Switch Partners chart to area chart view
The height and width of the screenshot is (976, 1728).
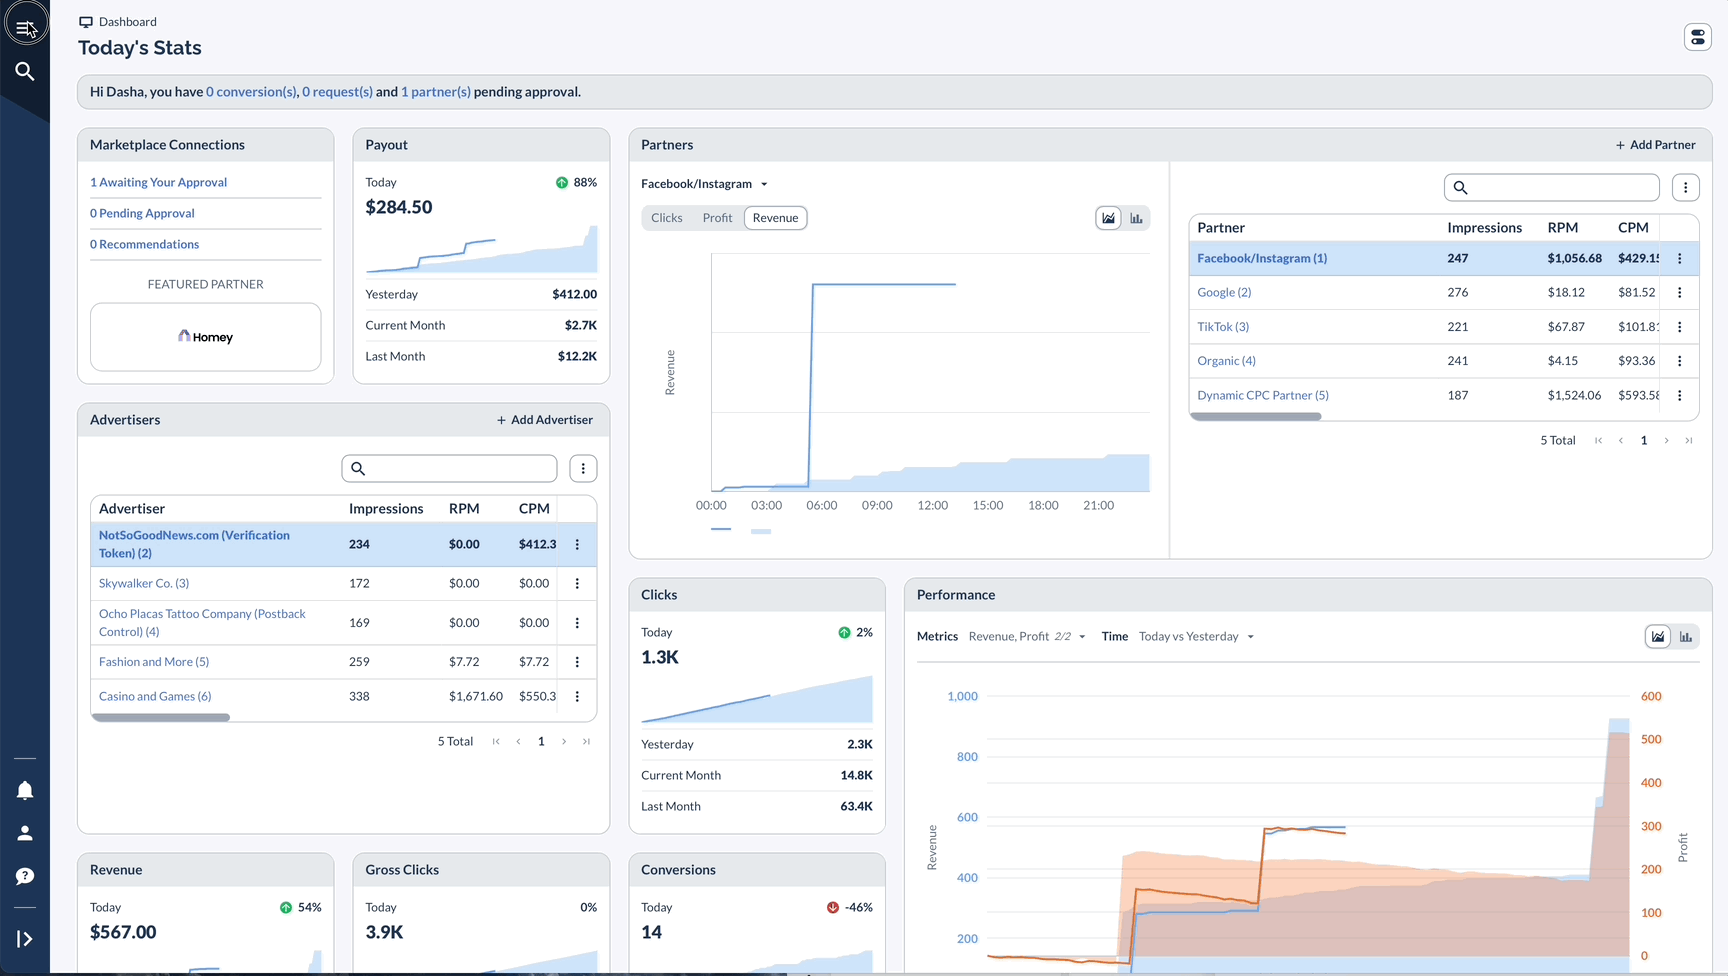coord(1108,218)
